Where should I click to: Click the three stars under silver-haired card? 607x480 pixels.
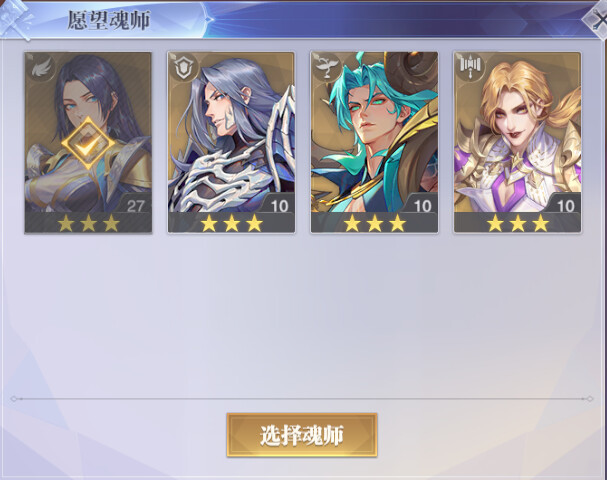[x=232, y=223]
